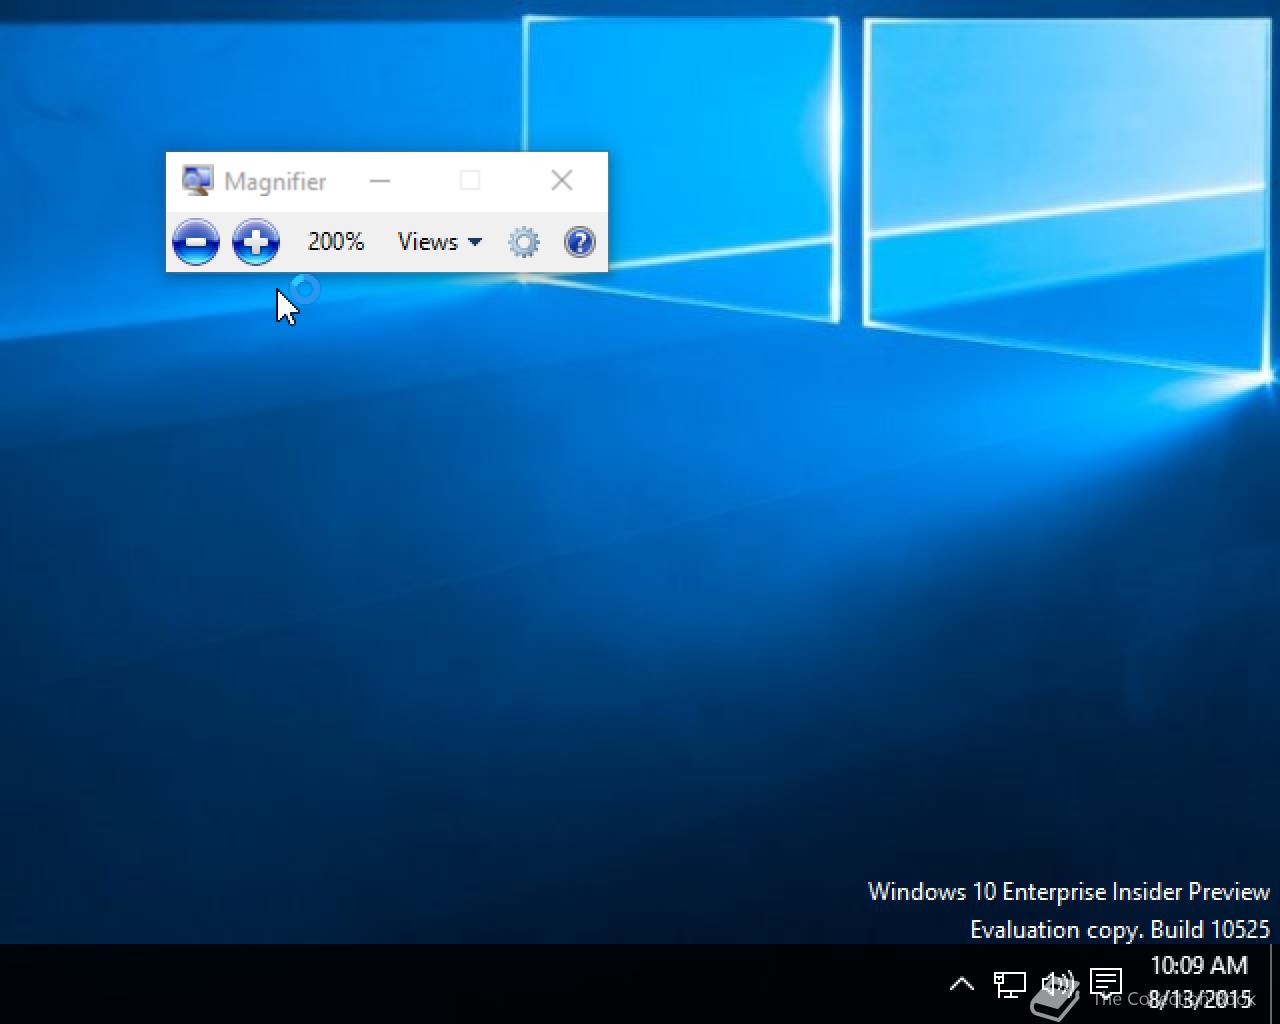Expand the Views dropdown menu
The image size is (1280, 1024).
tap(440, 242)
